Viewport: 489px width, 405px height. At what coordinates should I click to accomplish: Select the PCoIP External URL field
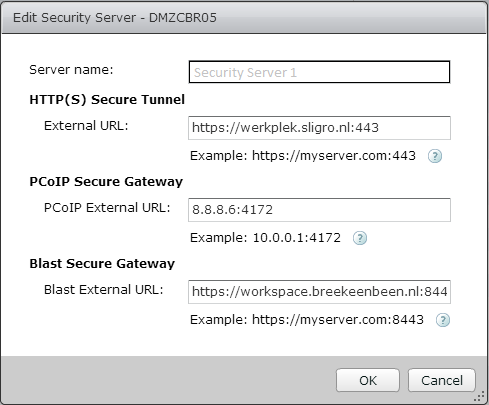pyautogui.click(x=319, y=210)
